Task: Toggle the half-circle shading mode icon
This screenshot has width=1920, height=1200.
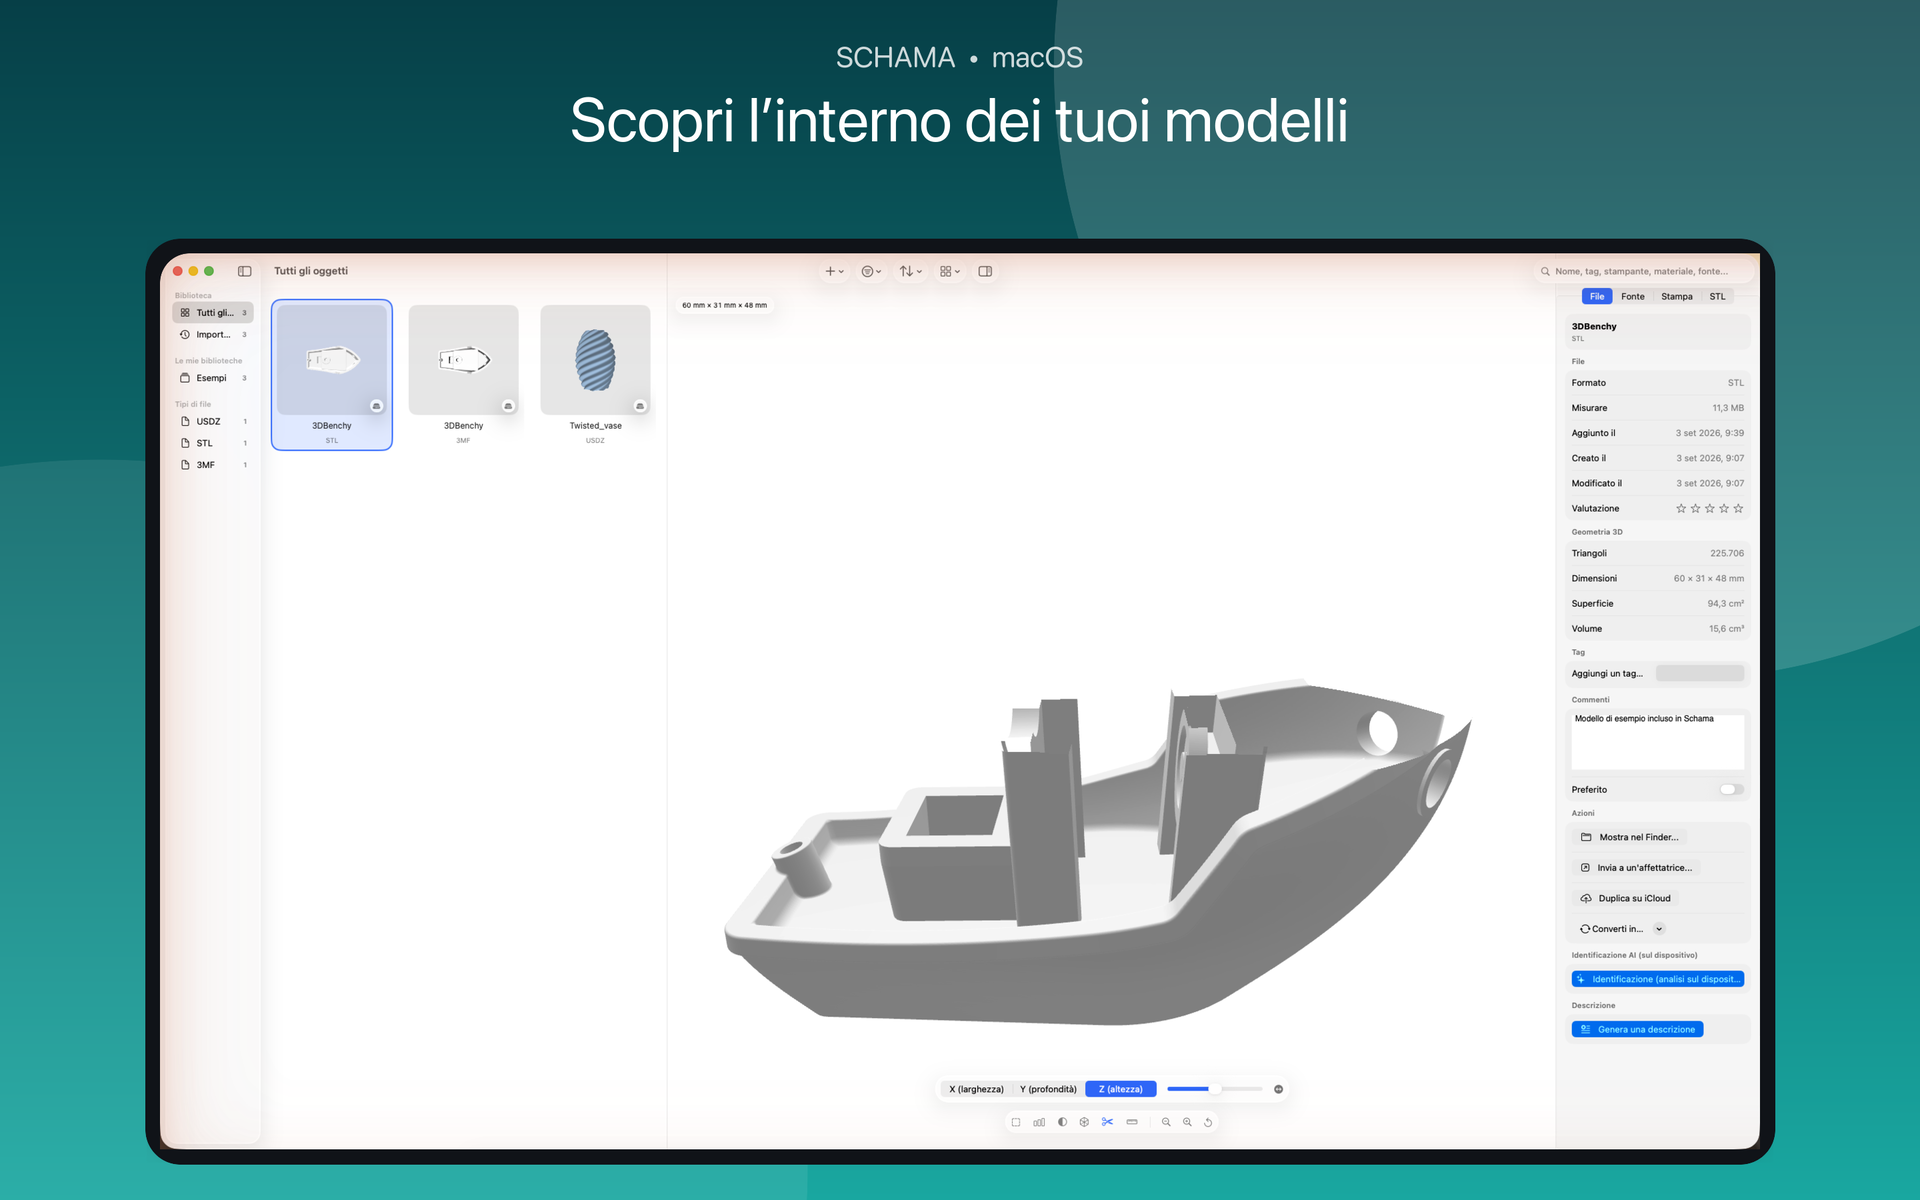Action: (1062, 1122)
